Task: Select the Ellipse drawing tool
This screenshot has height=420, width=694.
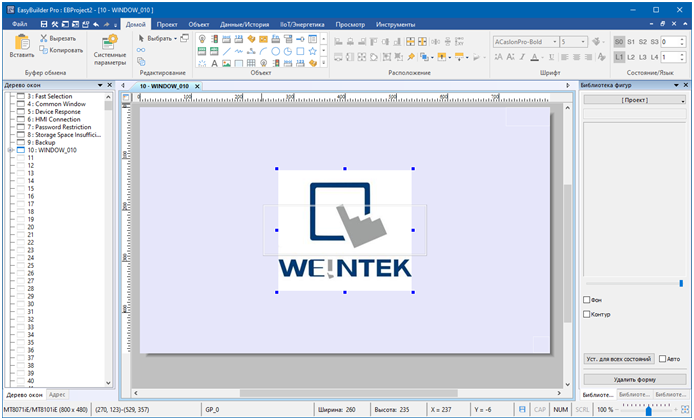Action: click(275, 51)
